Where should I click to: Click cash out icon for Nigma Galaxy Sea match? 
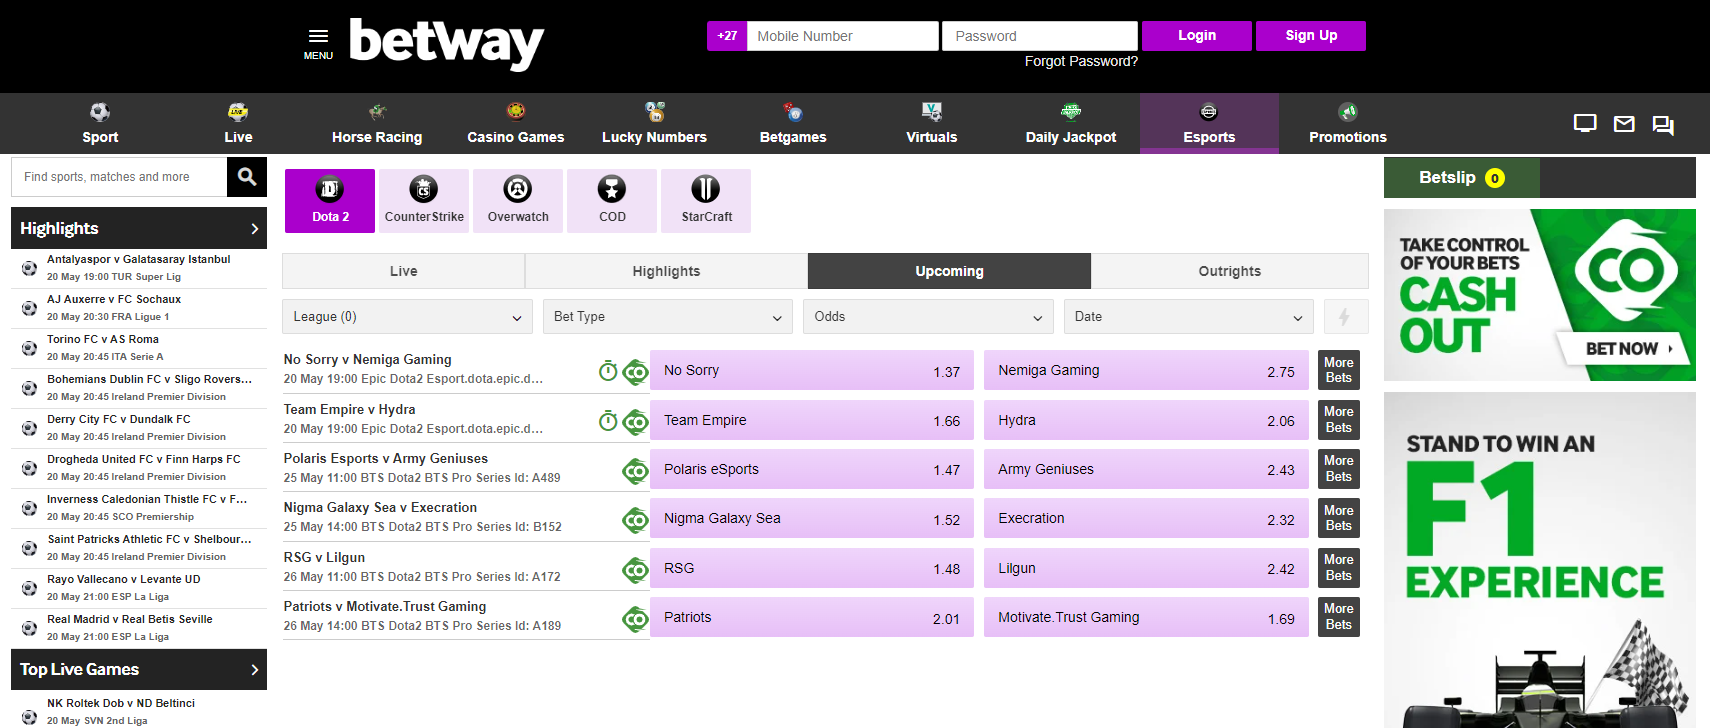(x=636, y=520)
